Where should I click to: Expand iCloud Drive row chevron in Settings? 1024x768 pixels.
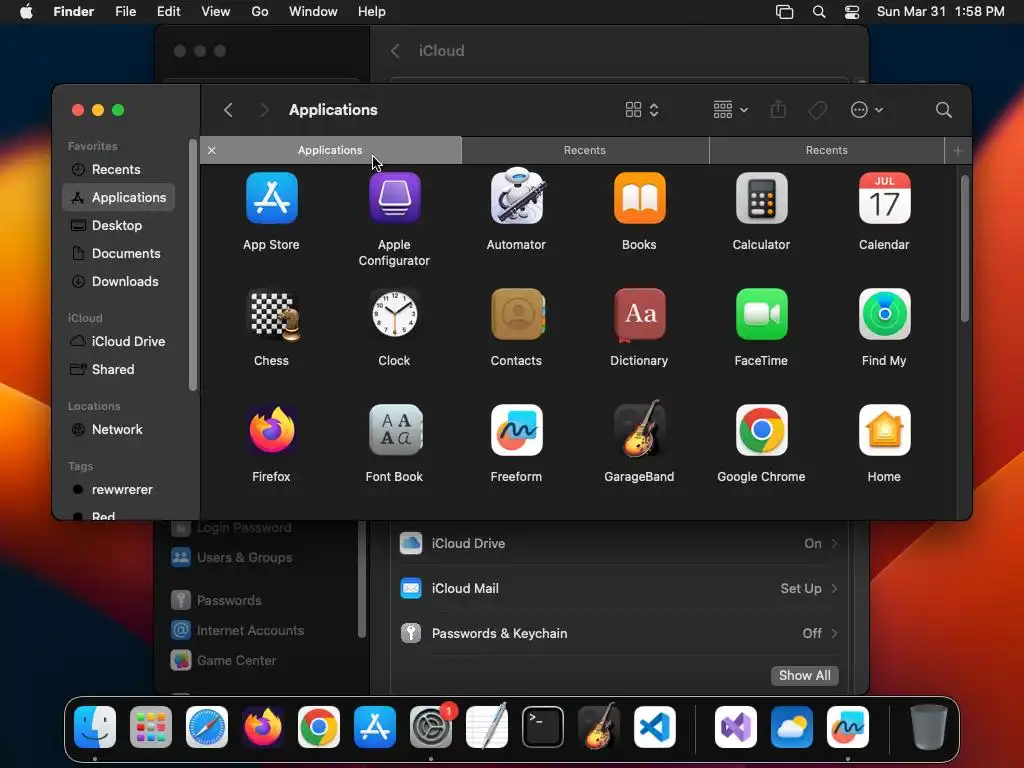pos(834,543)
